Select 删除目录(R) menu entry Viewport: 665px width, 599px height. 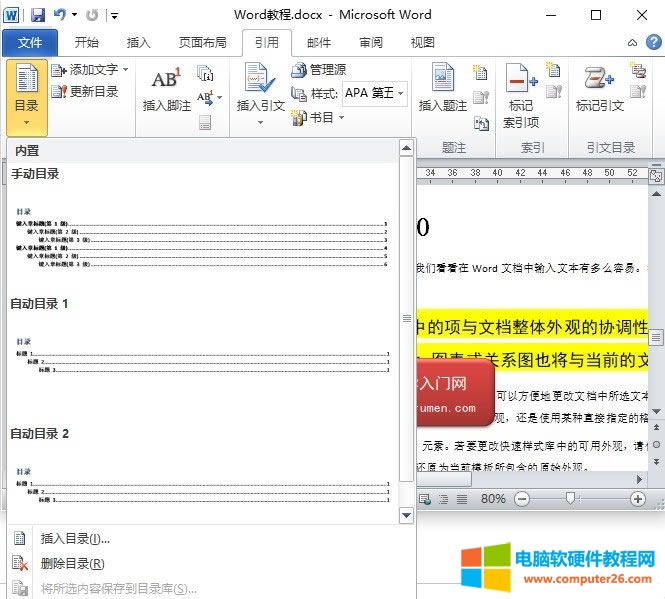click(x=73, y=563)
